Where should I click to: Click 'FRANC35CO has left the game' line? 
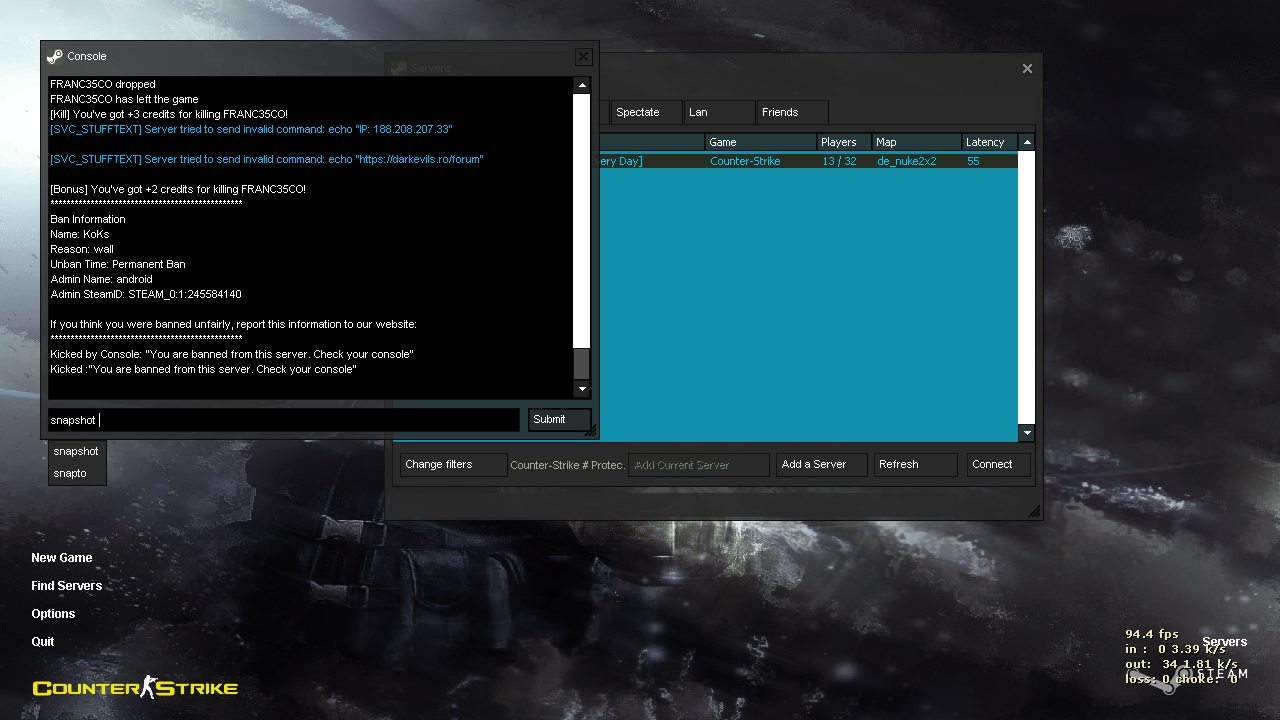pos(124,99)
